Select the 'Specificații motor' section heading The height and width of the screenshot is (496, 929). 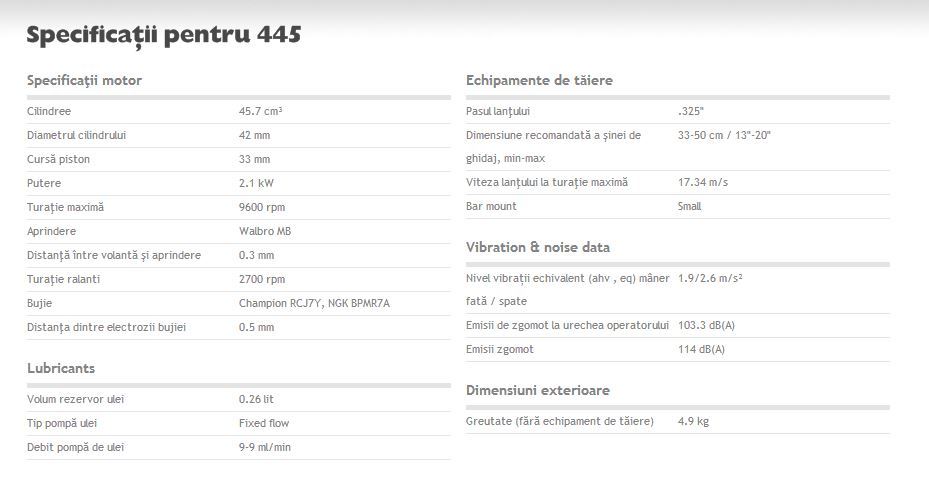click(84, 80)
